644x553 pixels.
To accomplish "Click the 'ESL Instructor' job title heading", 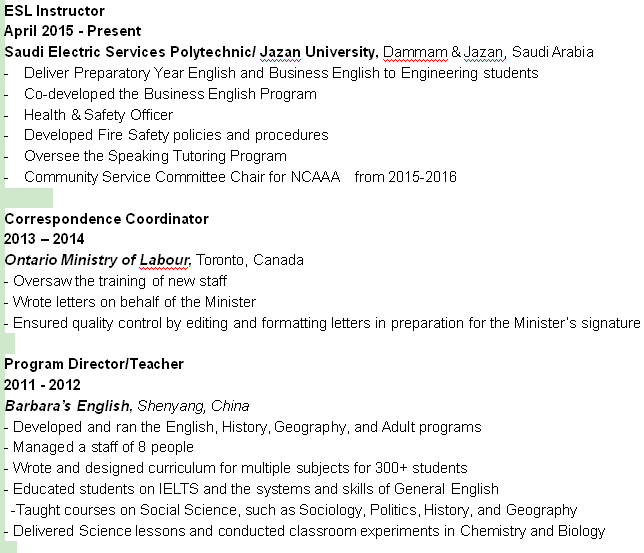I will [x=54, y=11].
